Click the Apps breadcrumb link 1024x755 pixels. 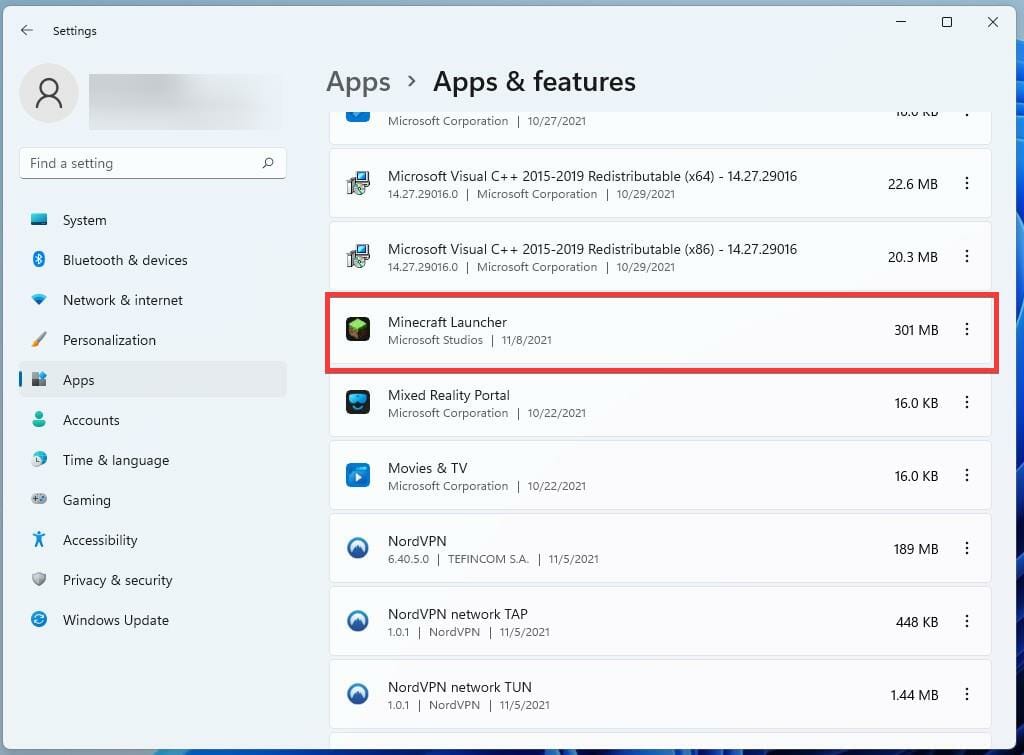pos(358,82)
